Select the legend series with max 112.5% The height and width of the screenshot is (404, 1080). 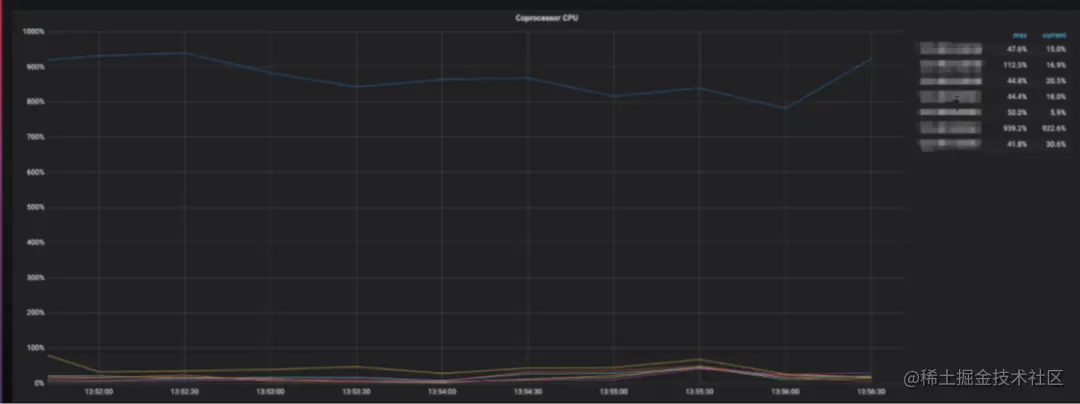point(951,65)
